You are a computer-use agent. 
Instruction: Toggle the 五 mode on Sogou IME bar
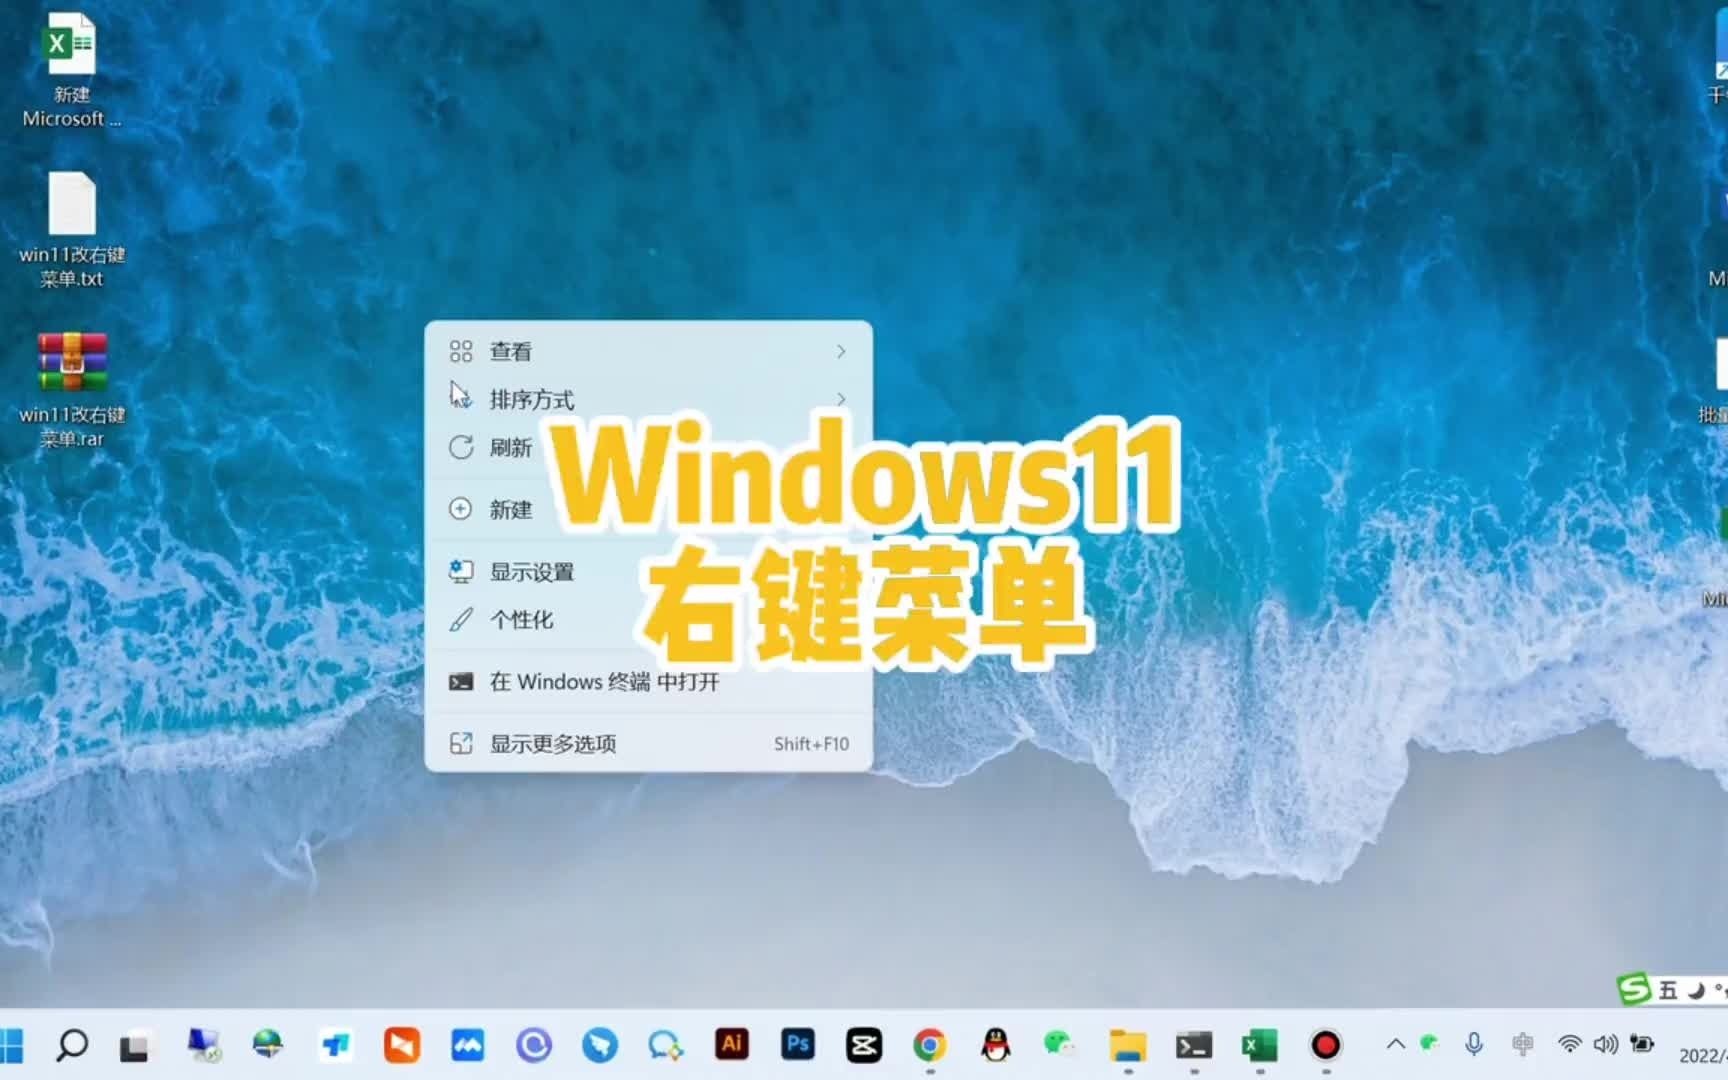click(1667, 991)
